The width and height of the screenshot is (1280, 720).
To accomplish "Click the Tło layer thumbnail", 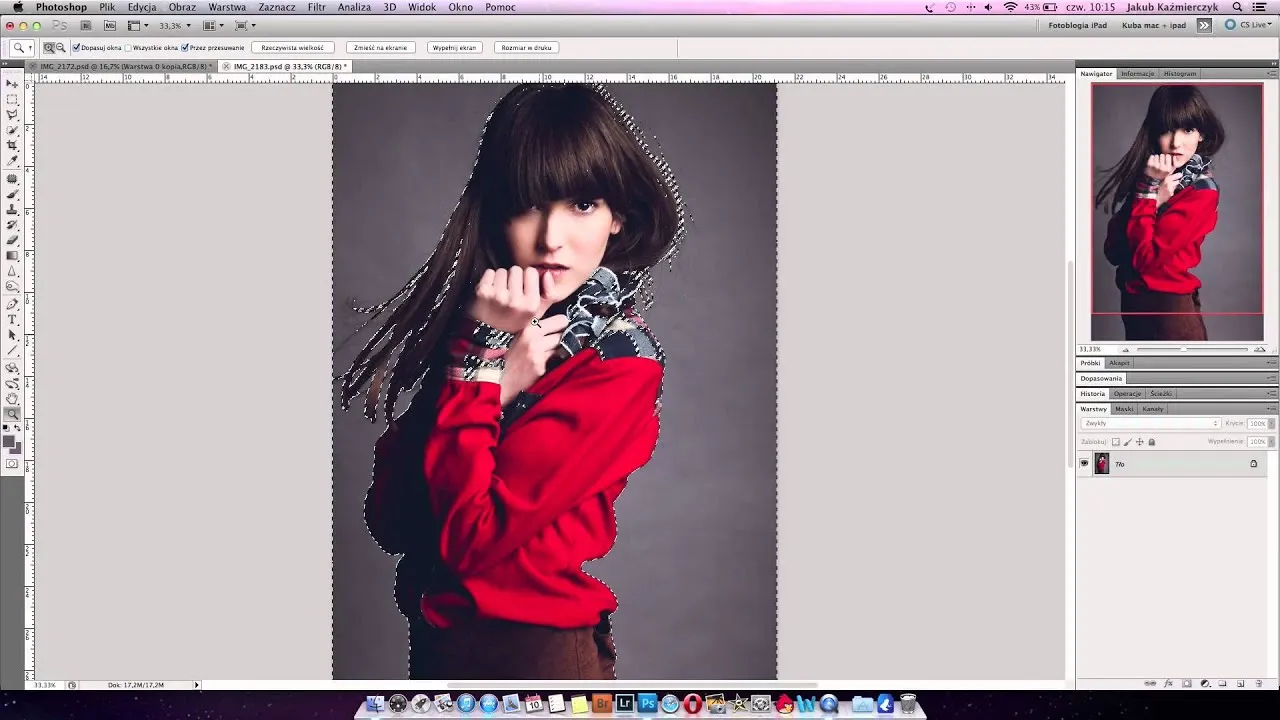I will [1102, 464].
